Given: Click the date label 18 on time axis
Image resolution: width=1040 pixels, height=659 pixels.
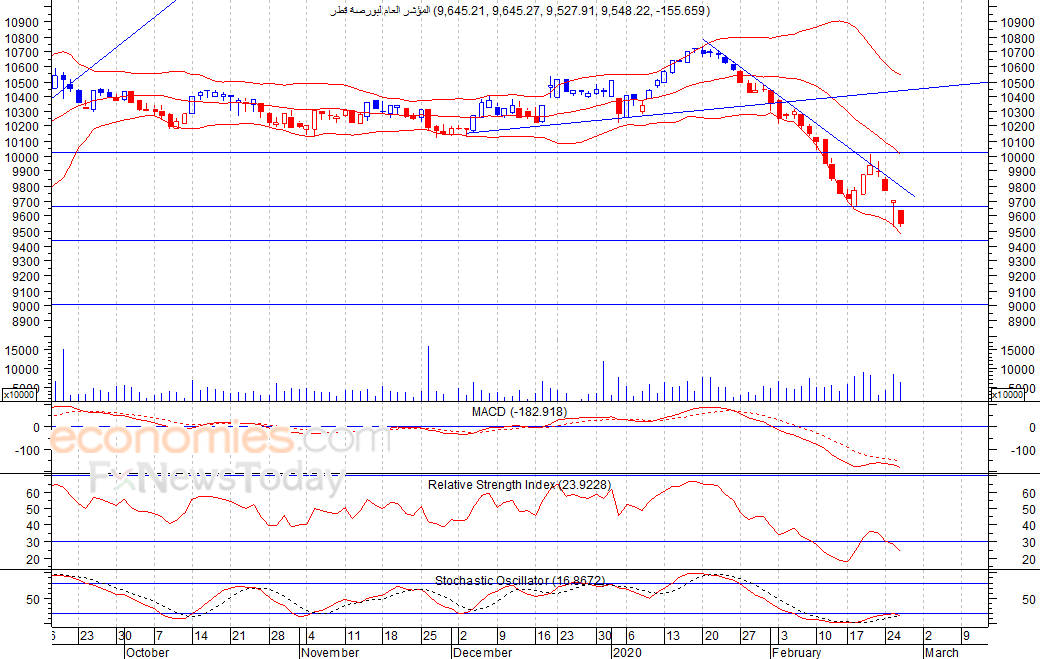Looking at the screenshot, I should pyautogui.click(x=391, y=636).
